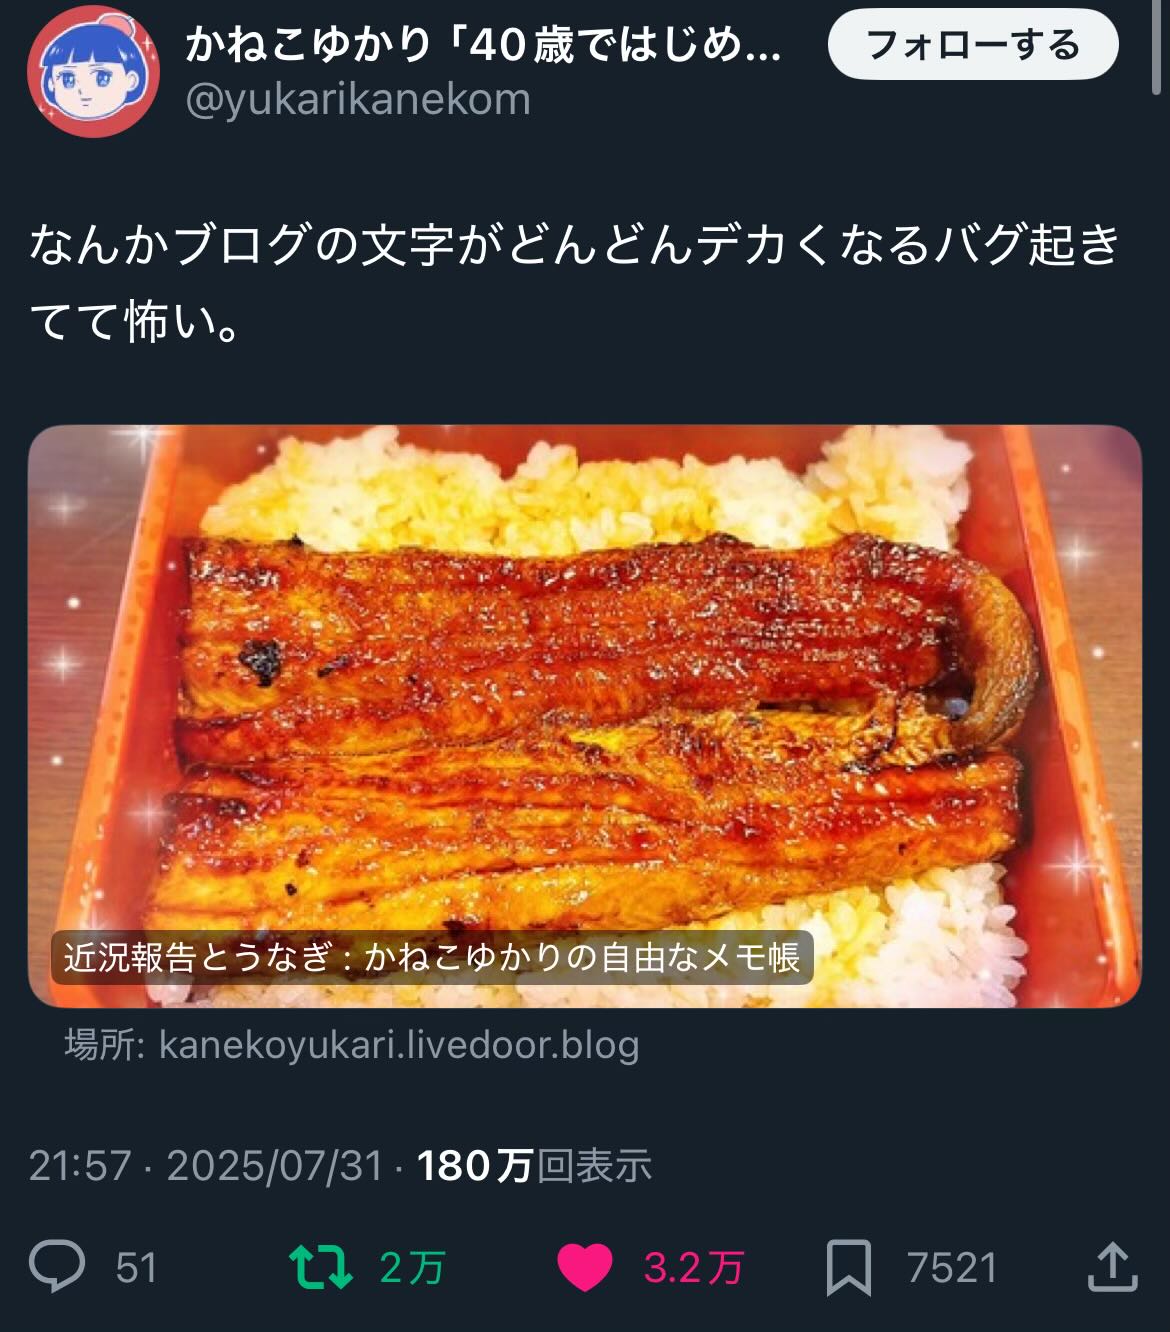Toggle the pink heart like icon
This screenshot has width=1170, height=1332.
[585, 1267]
